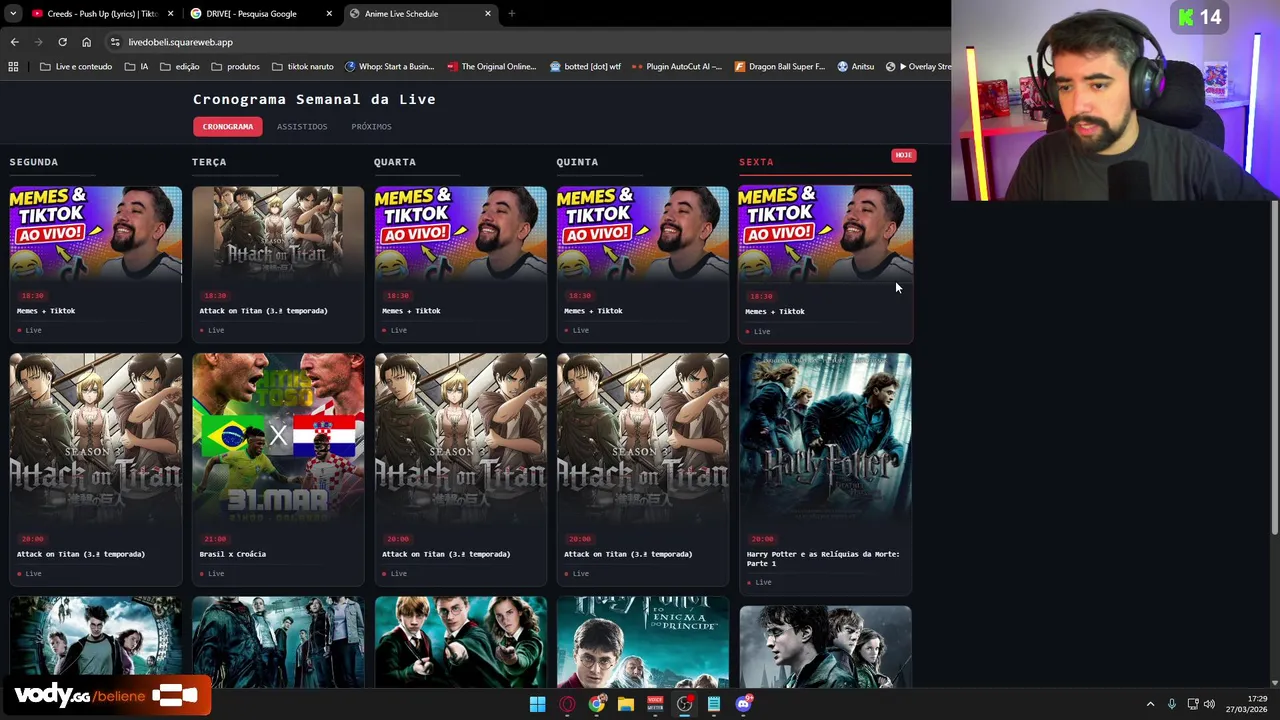This screenshot has width=1280, height=720.
Task: Open the tiktok naruto bookmark folder
Action: point(303,67)
